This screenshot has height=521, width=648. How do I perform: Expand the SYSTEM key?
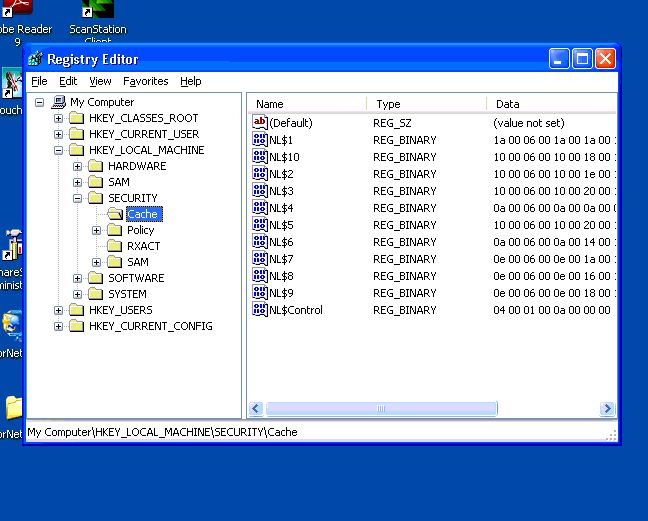coord(77,294)
